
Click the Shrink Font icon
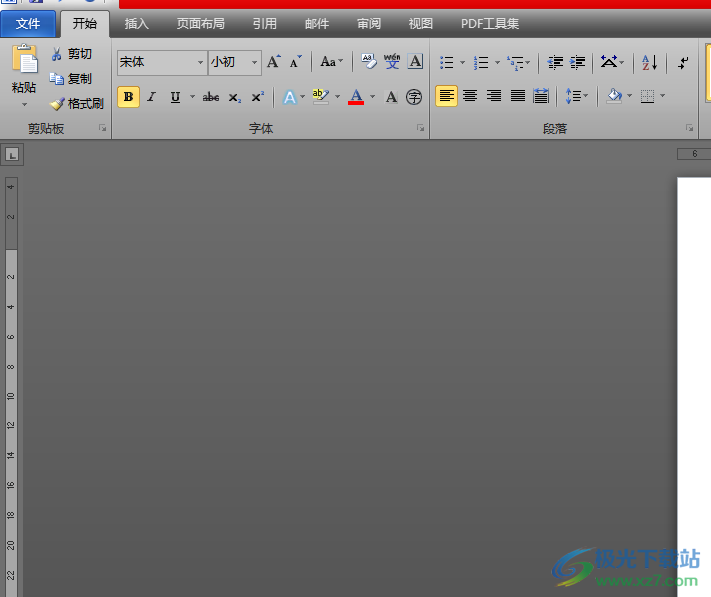tap(296, 62)
